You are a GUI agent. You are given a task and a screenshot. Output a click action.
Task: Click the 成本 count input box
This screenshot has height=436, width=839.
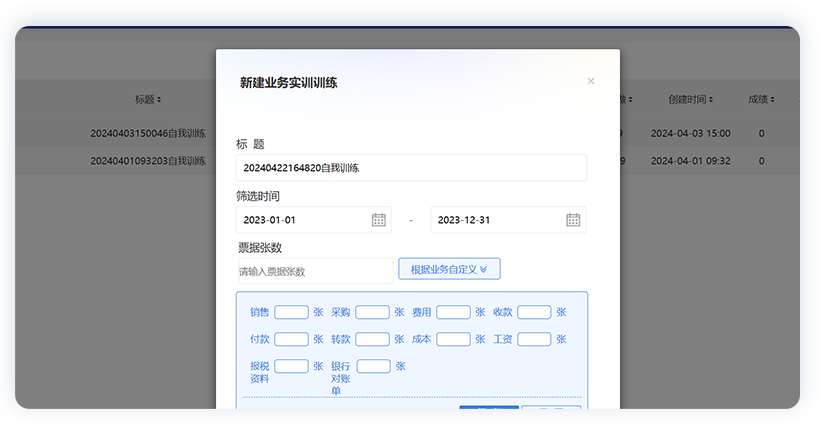coord(453,339)
